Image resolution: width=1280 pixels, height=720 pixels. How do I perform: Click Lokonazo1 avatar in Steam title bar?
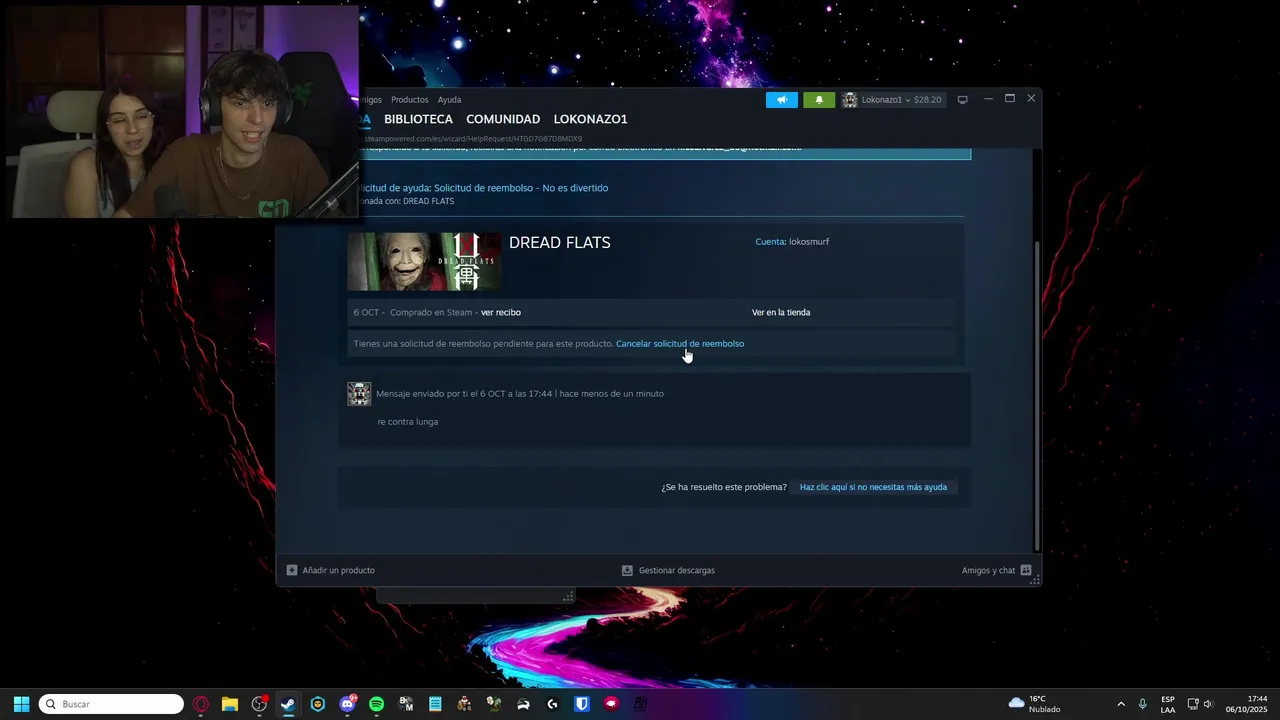tap(850, 100)
